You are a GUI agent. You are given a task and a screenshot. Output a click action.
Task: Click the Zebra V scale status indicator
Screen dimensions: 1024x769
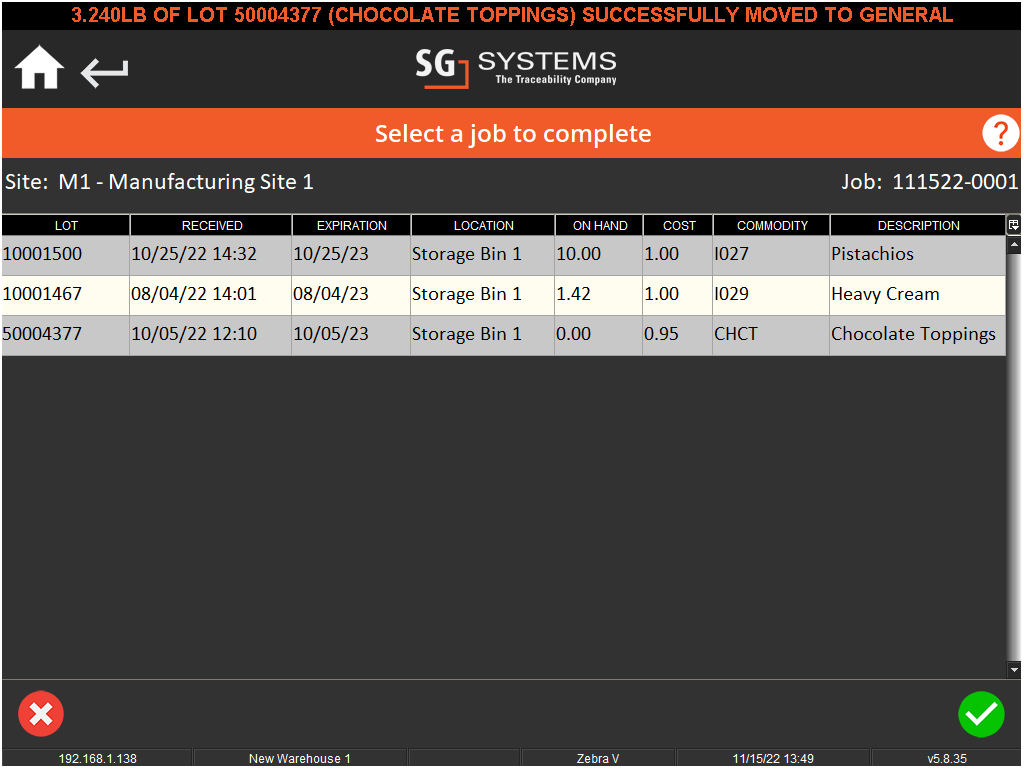(x=597, y=757)
